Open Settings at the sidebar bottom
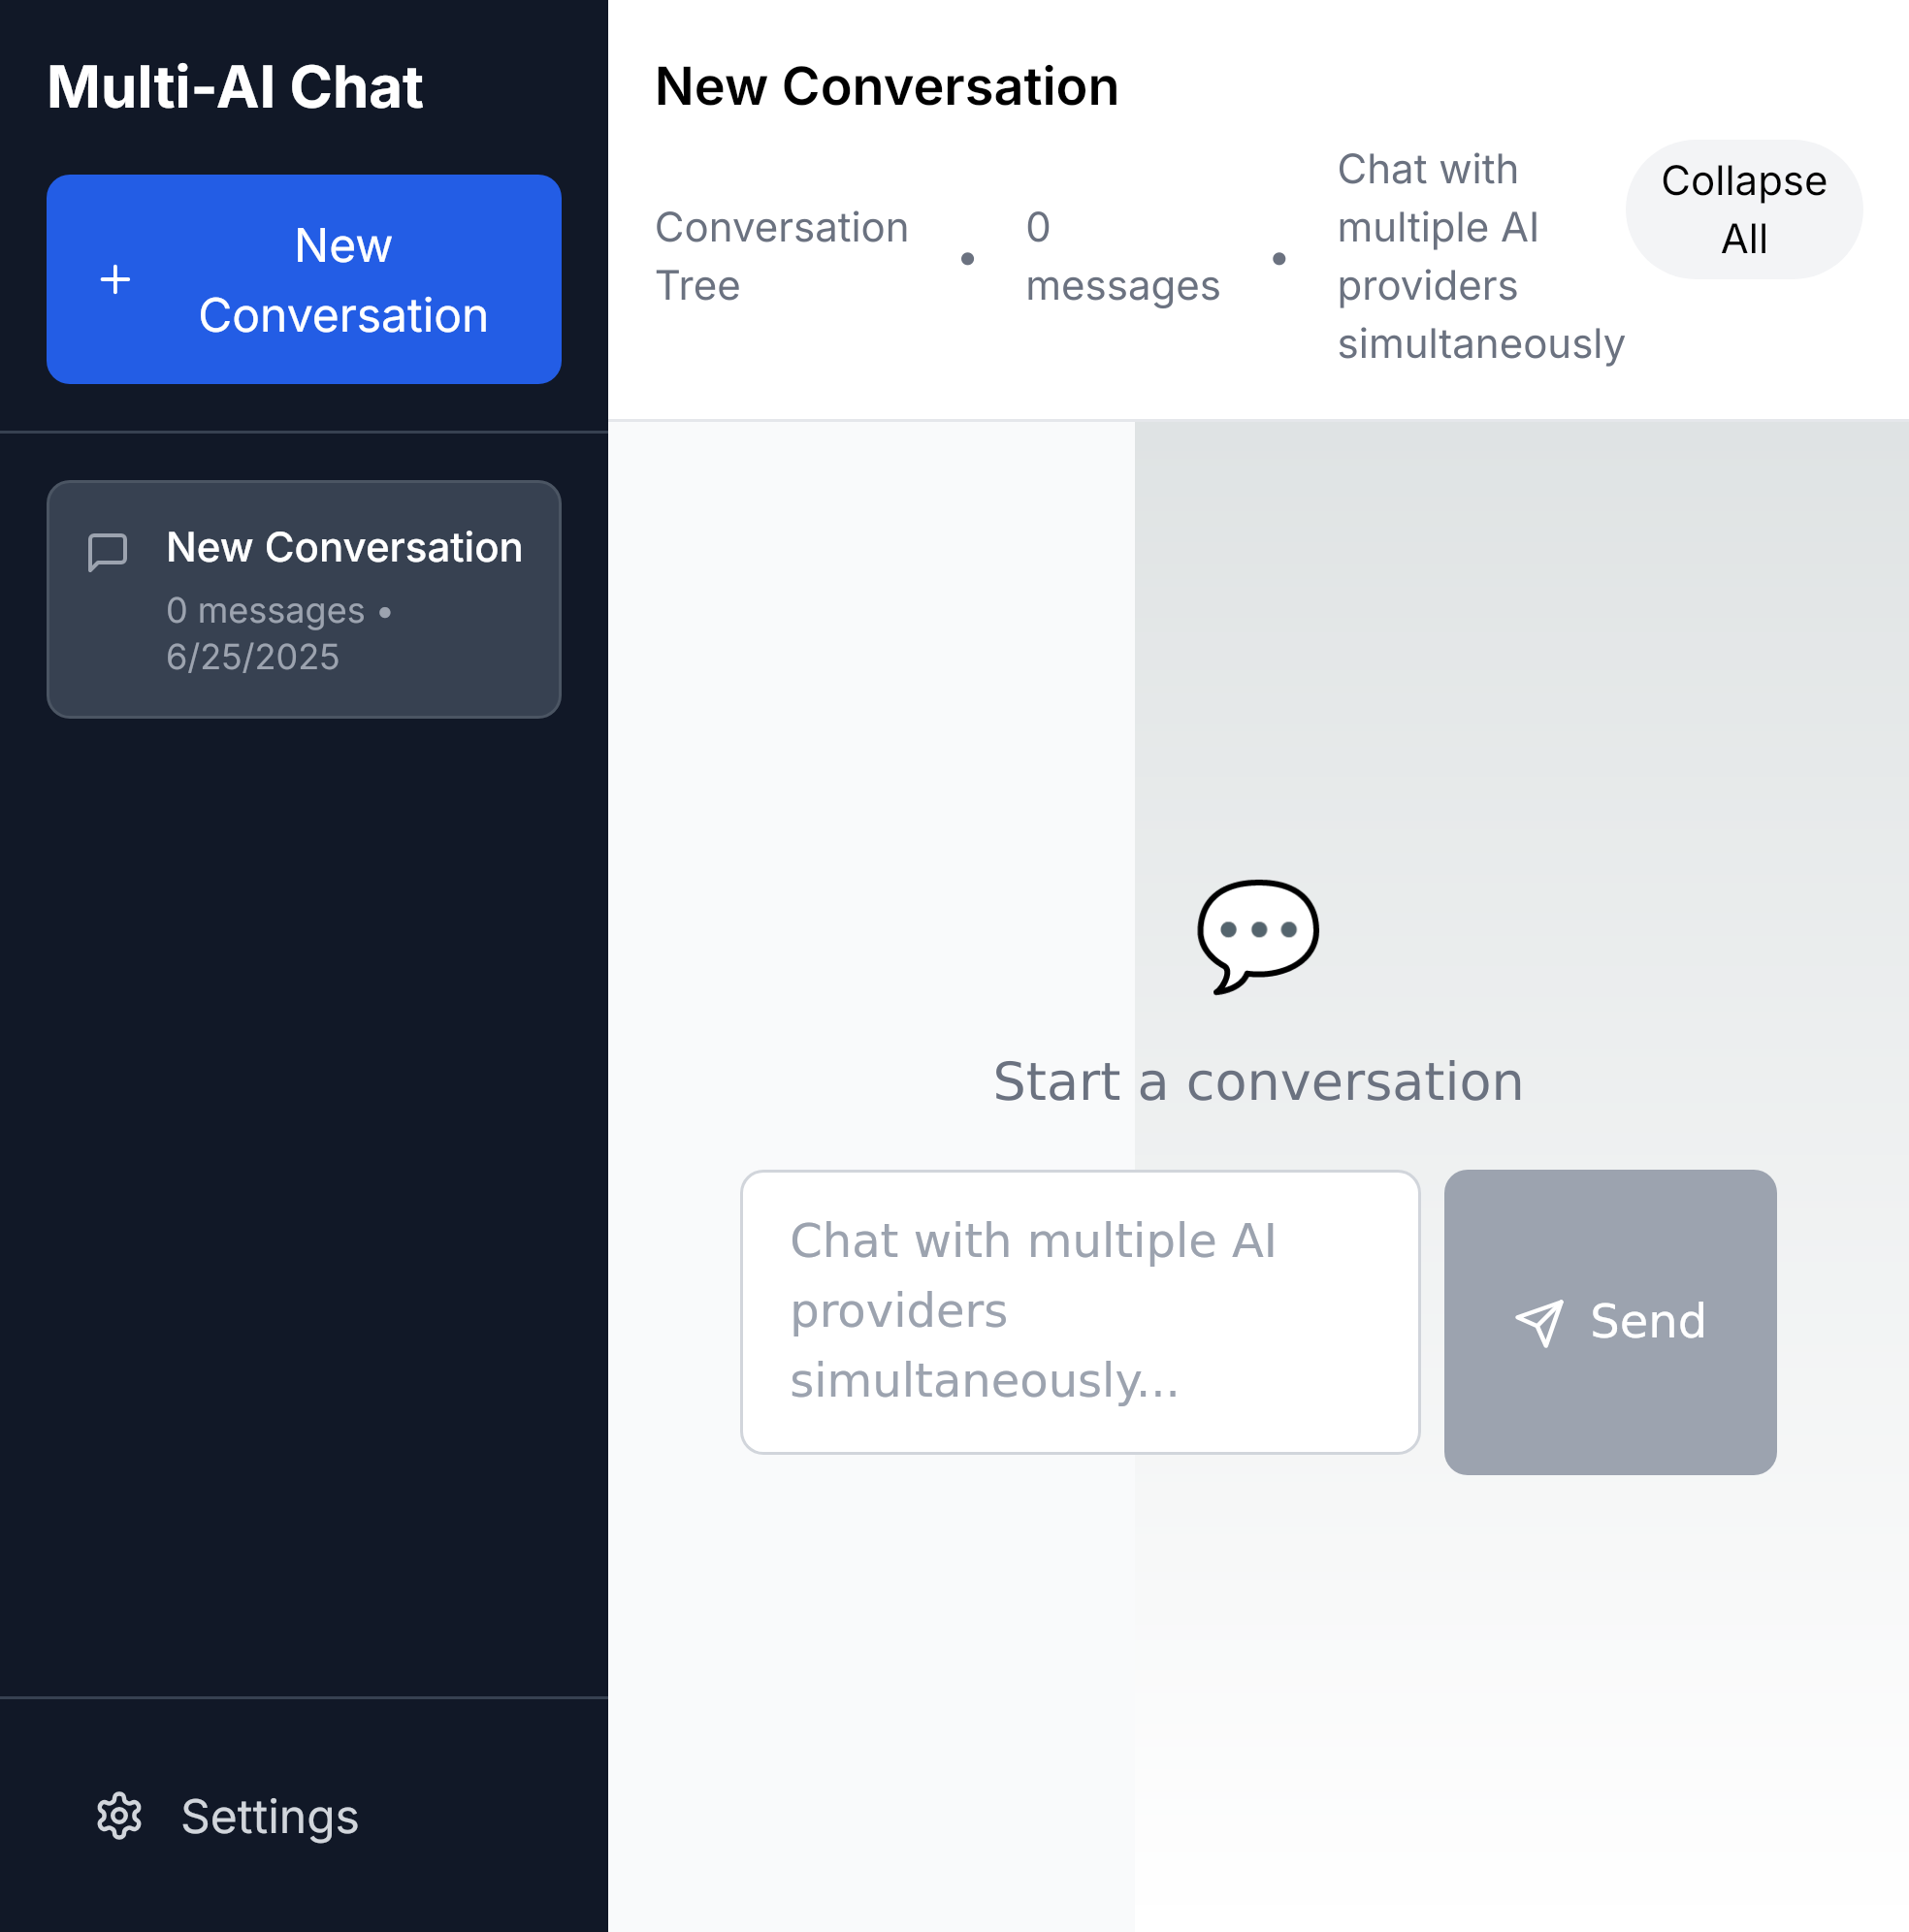 tap(228, 1816)
